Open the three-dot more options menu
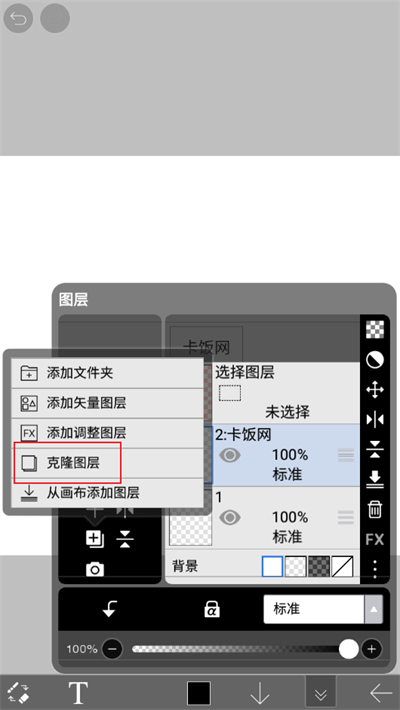Image resolution: width=400 pixels, height=710 pixels. click(x=375, y=569)
